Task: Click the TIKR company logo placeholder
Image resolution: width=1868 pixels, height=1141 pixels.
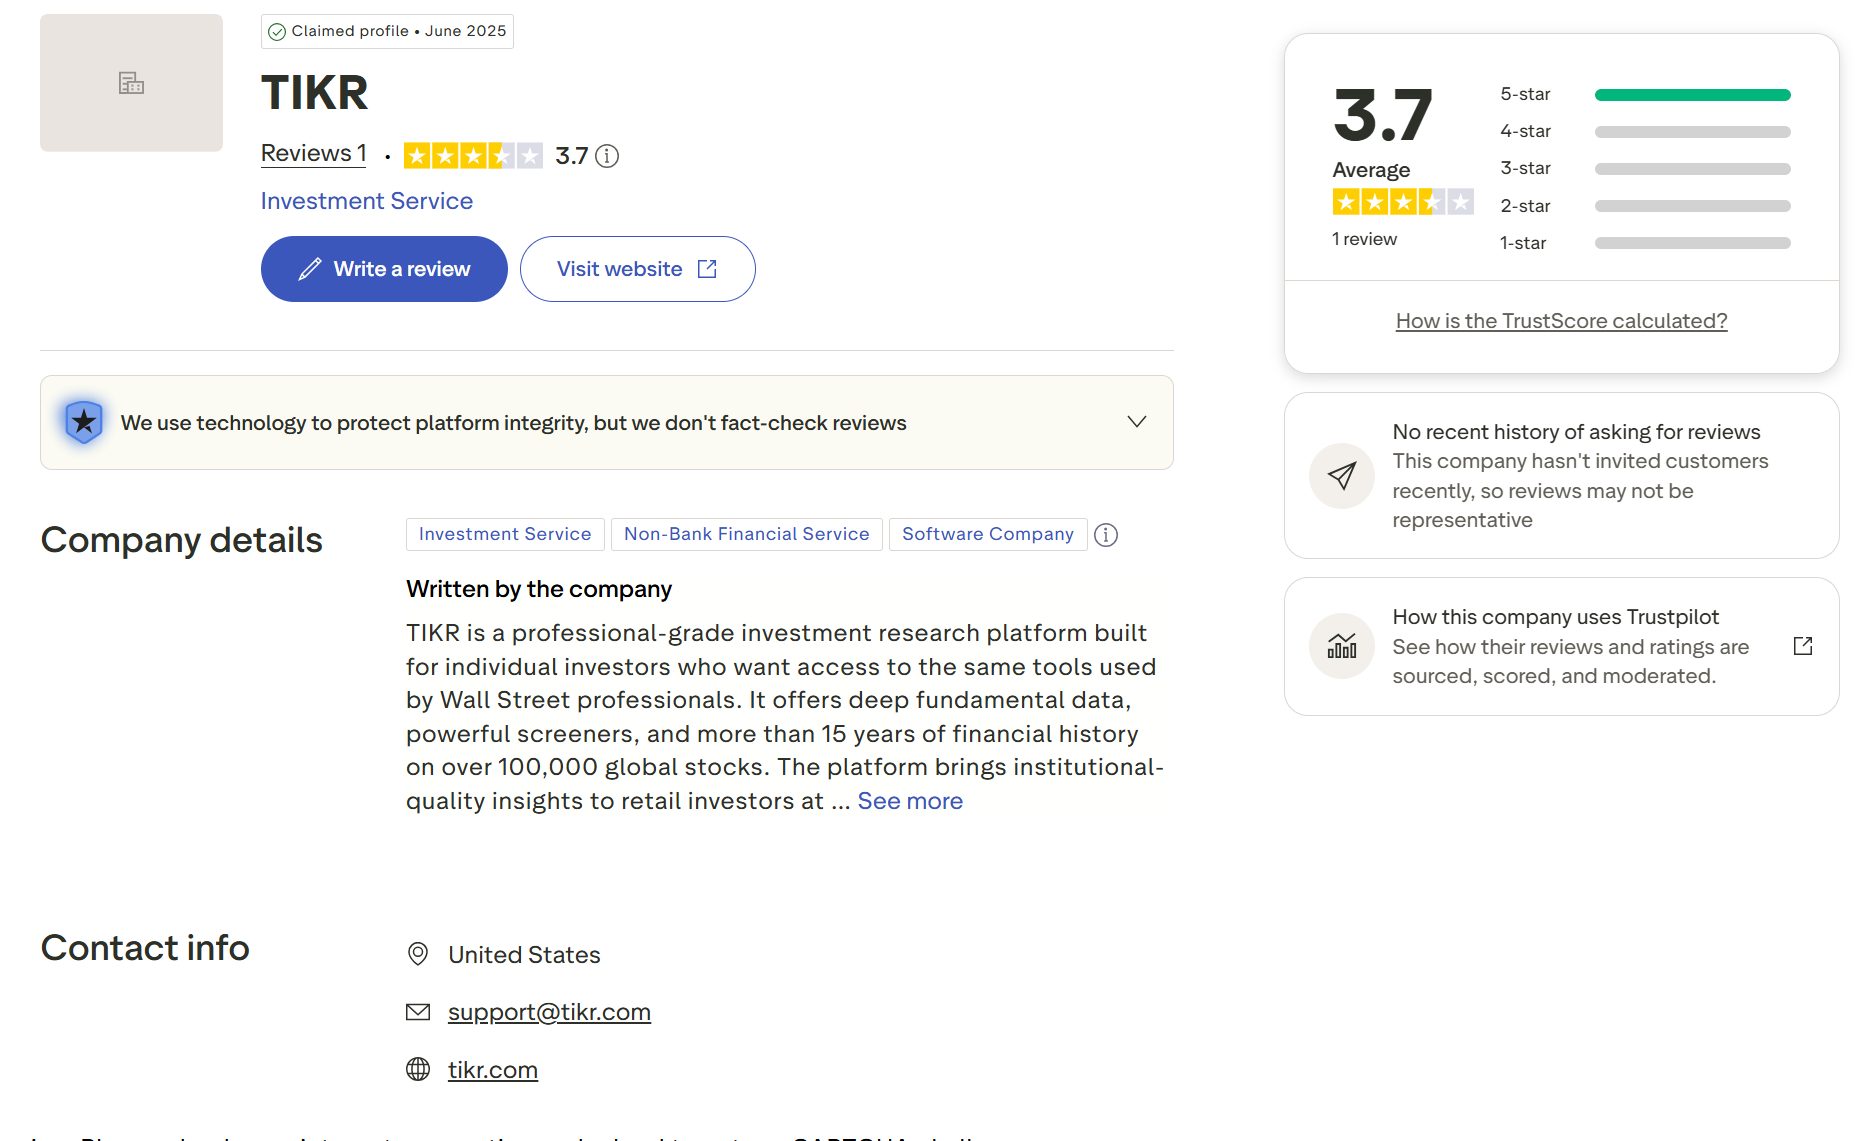Action: (x=131, y=83)
